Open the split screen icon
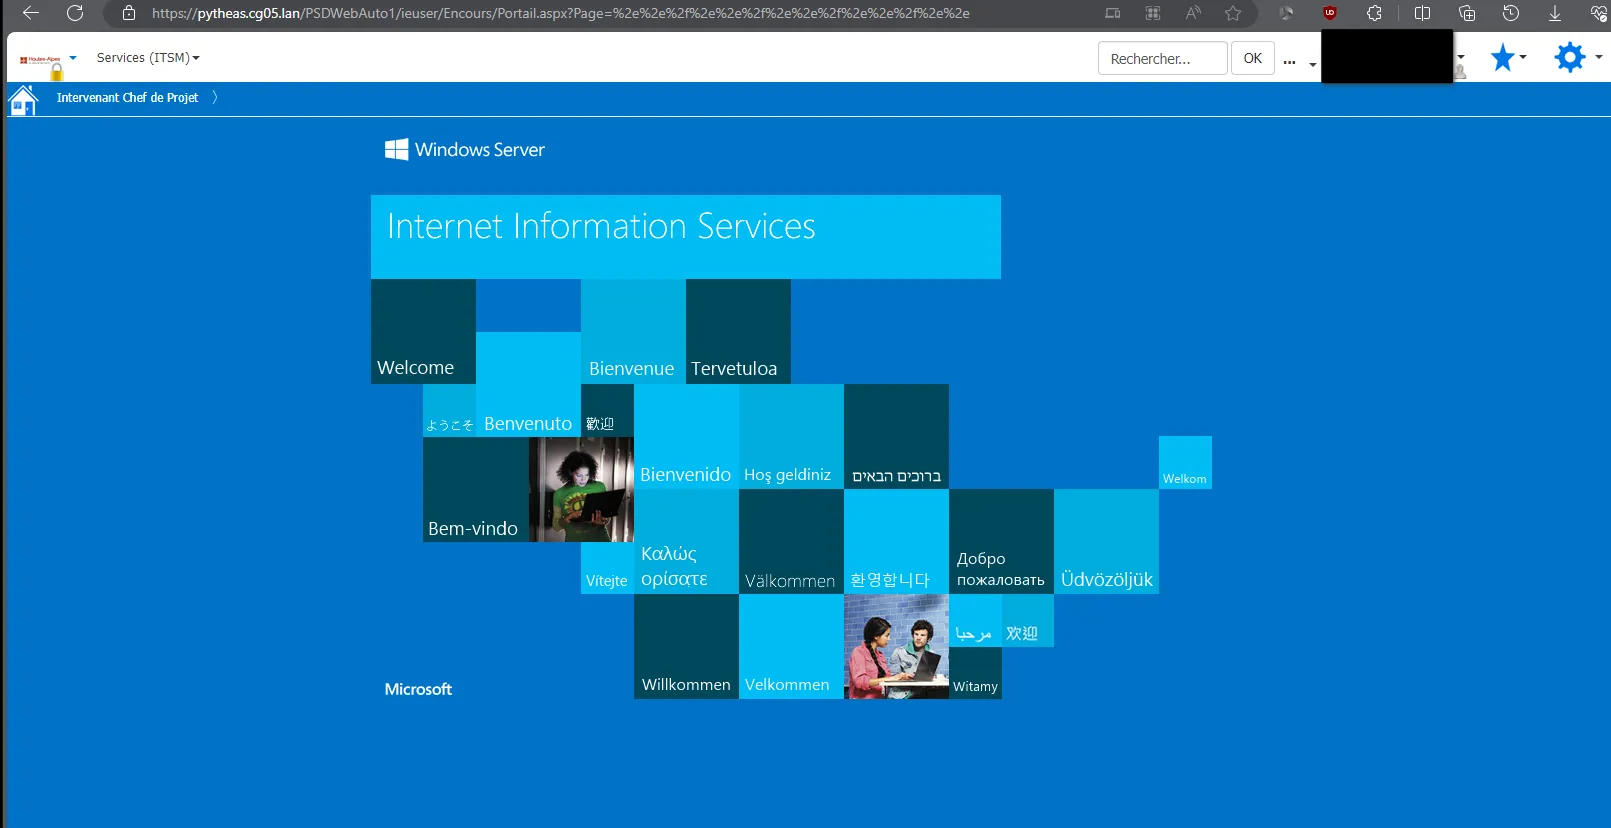Viewport: 1611px width, 828px height. (x=1422, y=13)
